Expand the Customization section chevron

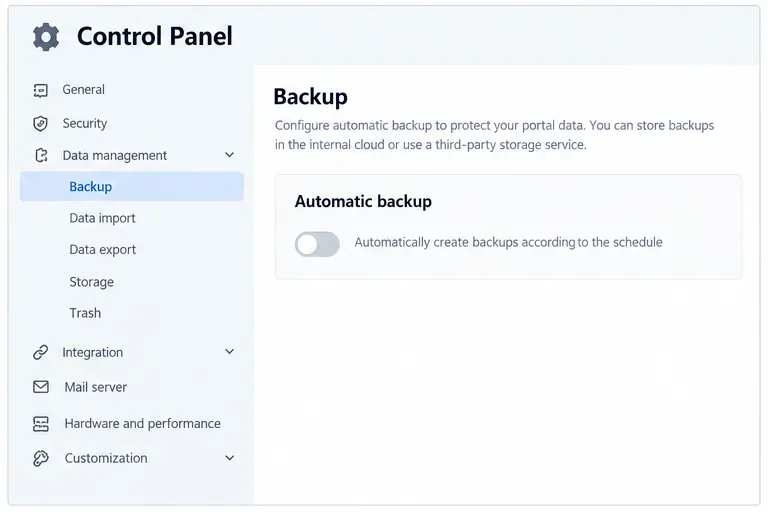229,458
